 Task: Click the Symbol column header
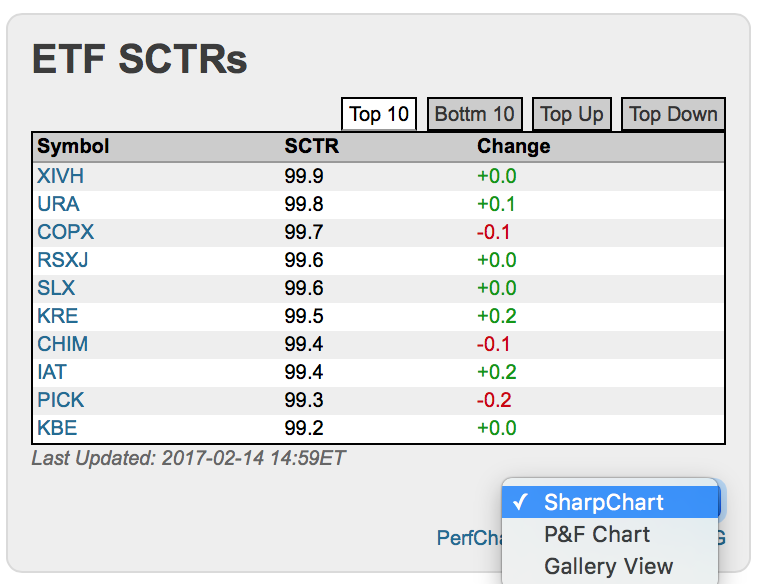coord(73,147)
